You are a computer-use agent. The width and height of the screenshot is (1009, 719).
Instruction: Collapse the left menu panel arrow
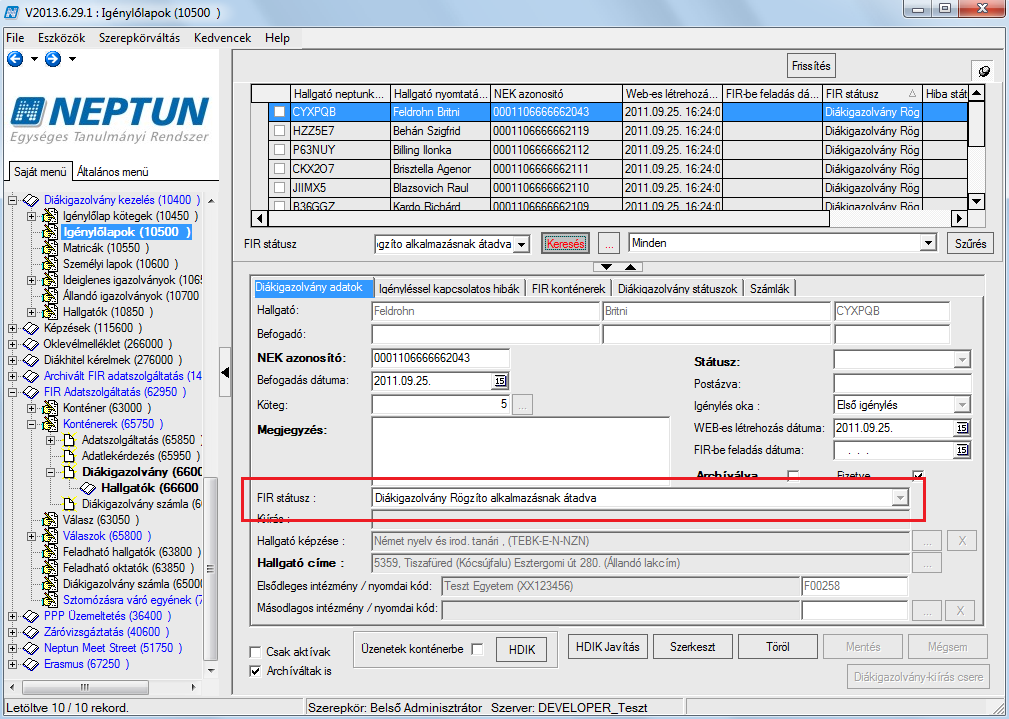[x=225, y=372]
